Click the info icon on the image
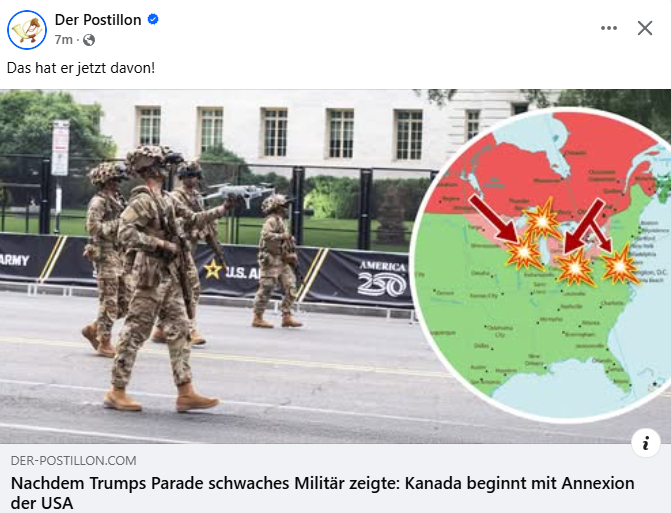The image size is (671, 513). point(645,443)
